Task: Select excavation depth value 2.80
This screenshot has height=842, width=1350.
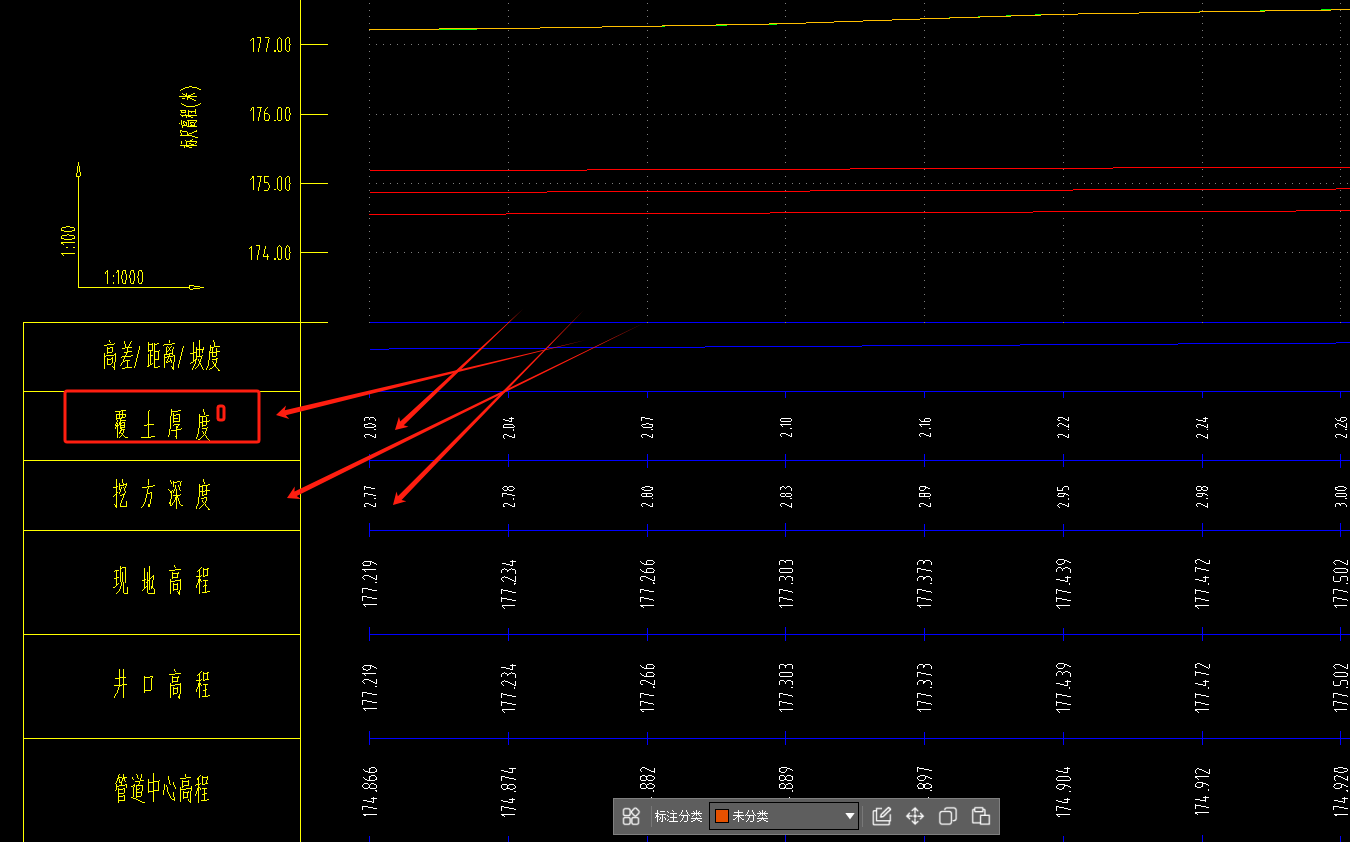Action: click(648, 497)
